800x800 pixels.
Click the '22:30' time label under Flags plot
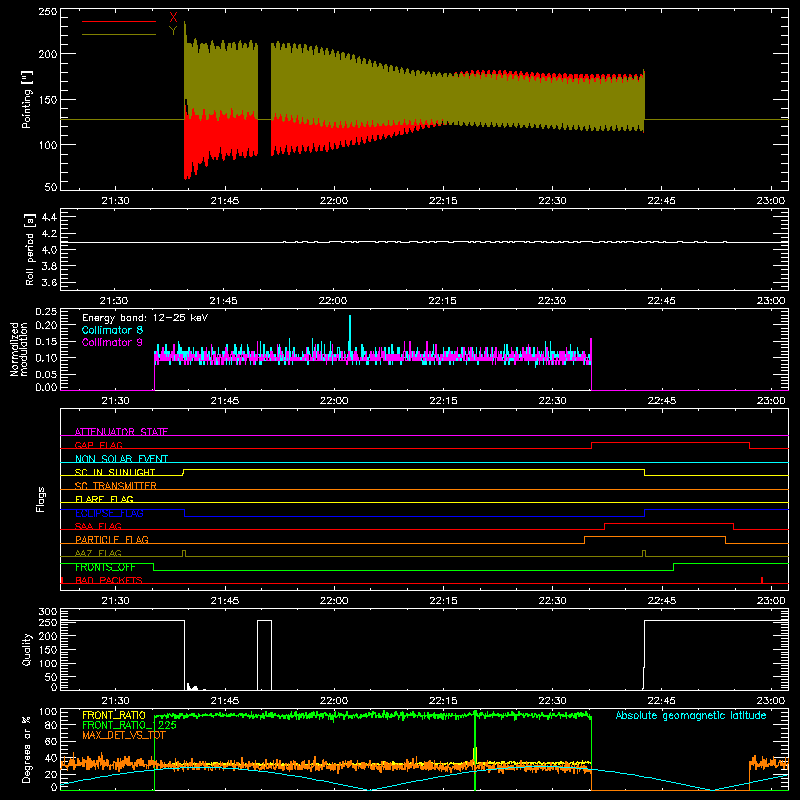click(x=552, y=601)
